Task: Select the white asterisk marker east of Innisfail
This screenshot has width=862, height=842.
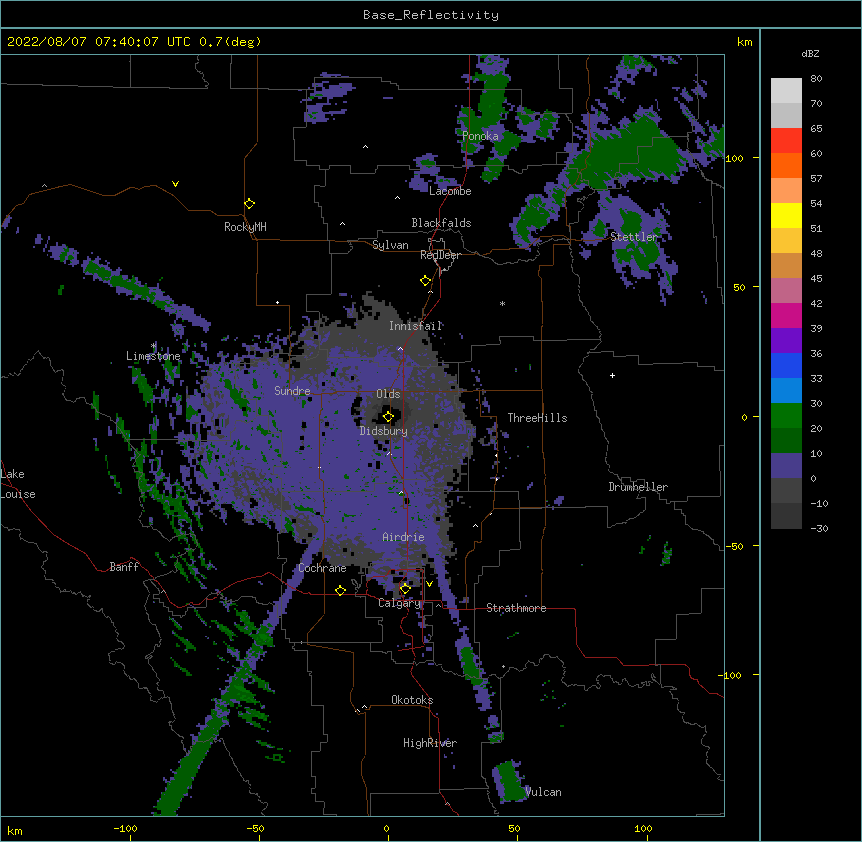Action: pyautogui.click(x=502, y=304)
